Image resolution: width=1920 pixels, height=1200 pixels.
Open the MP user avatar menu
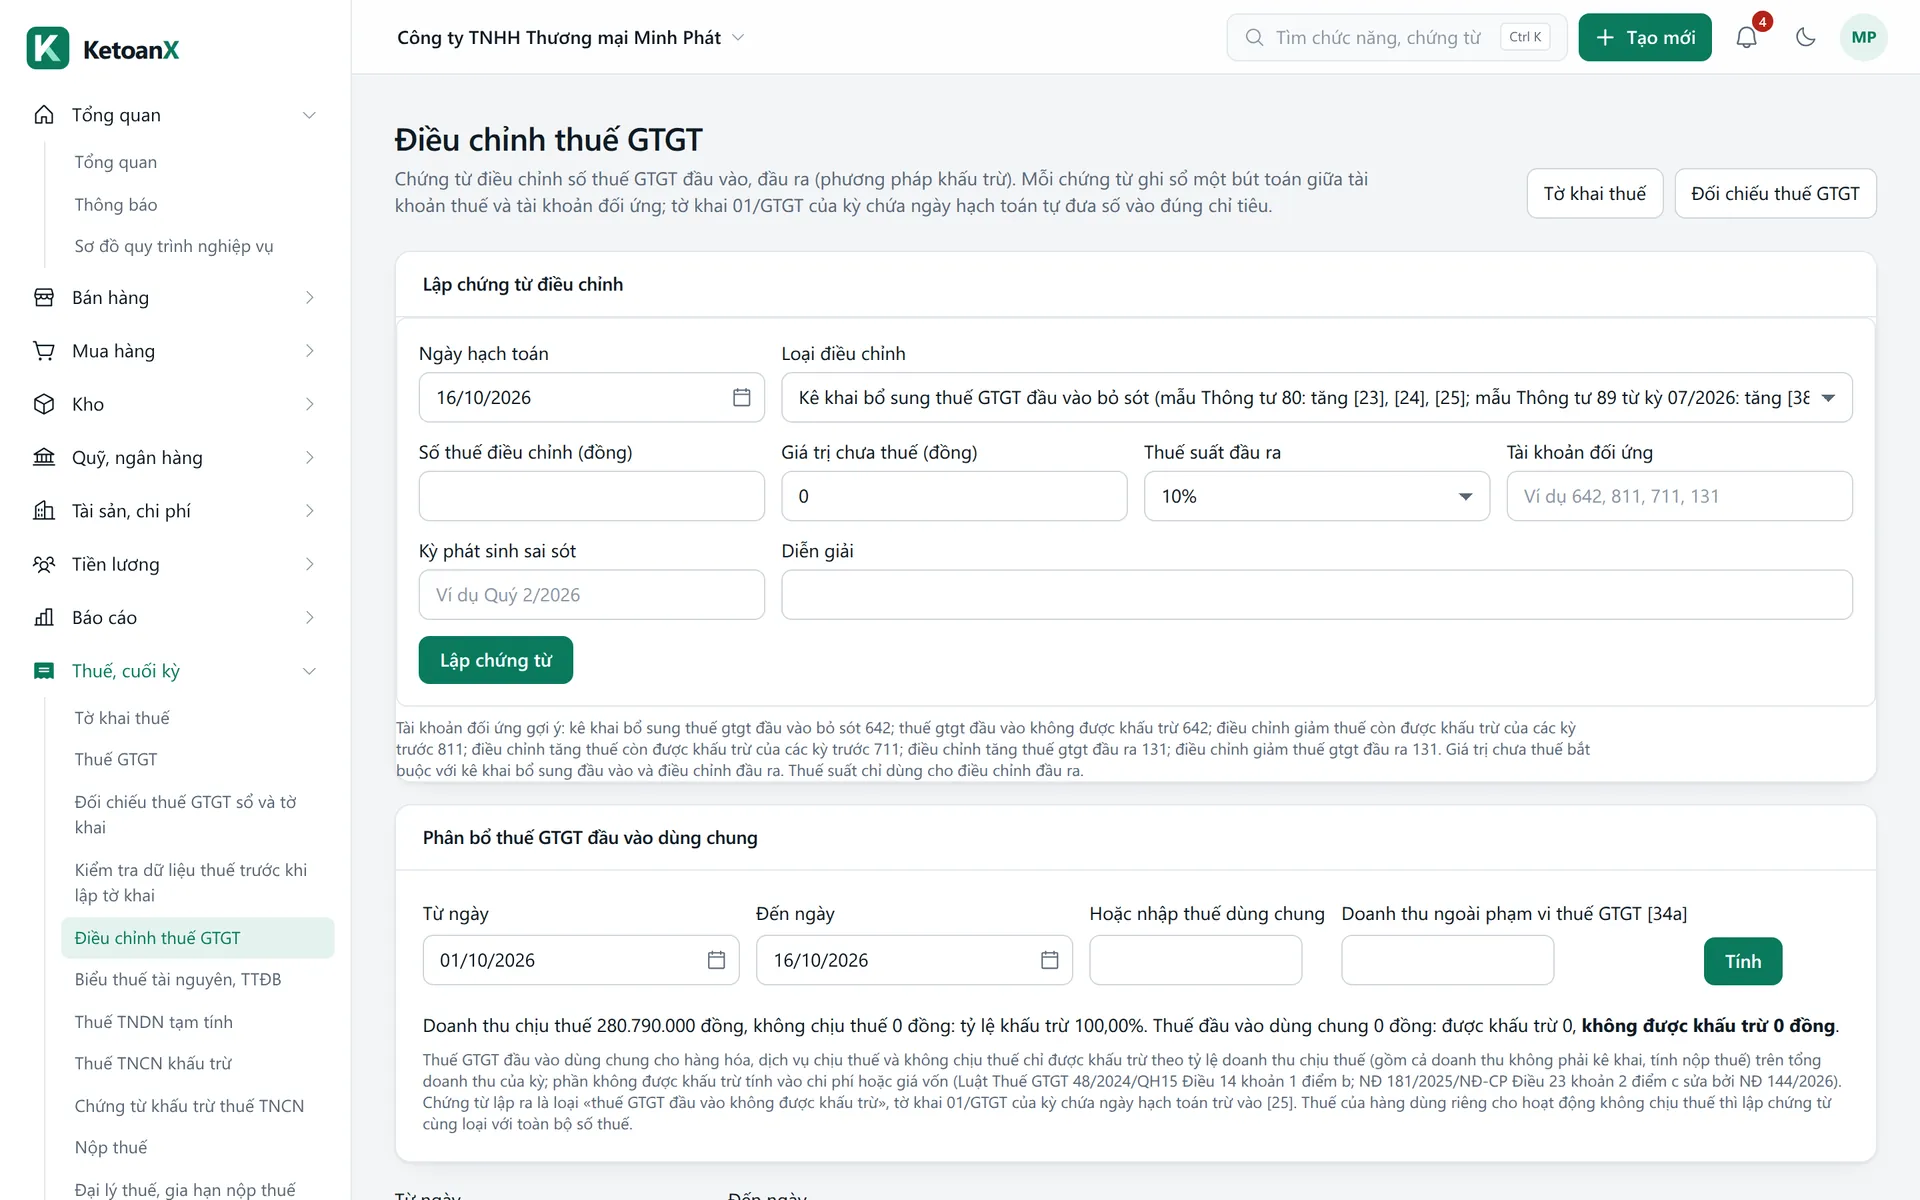(x=1863, y=37)
